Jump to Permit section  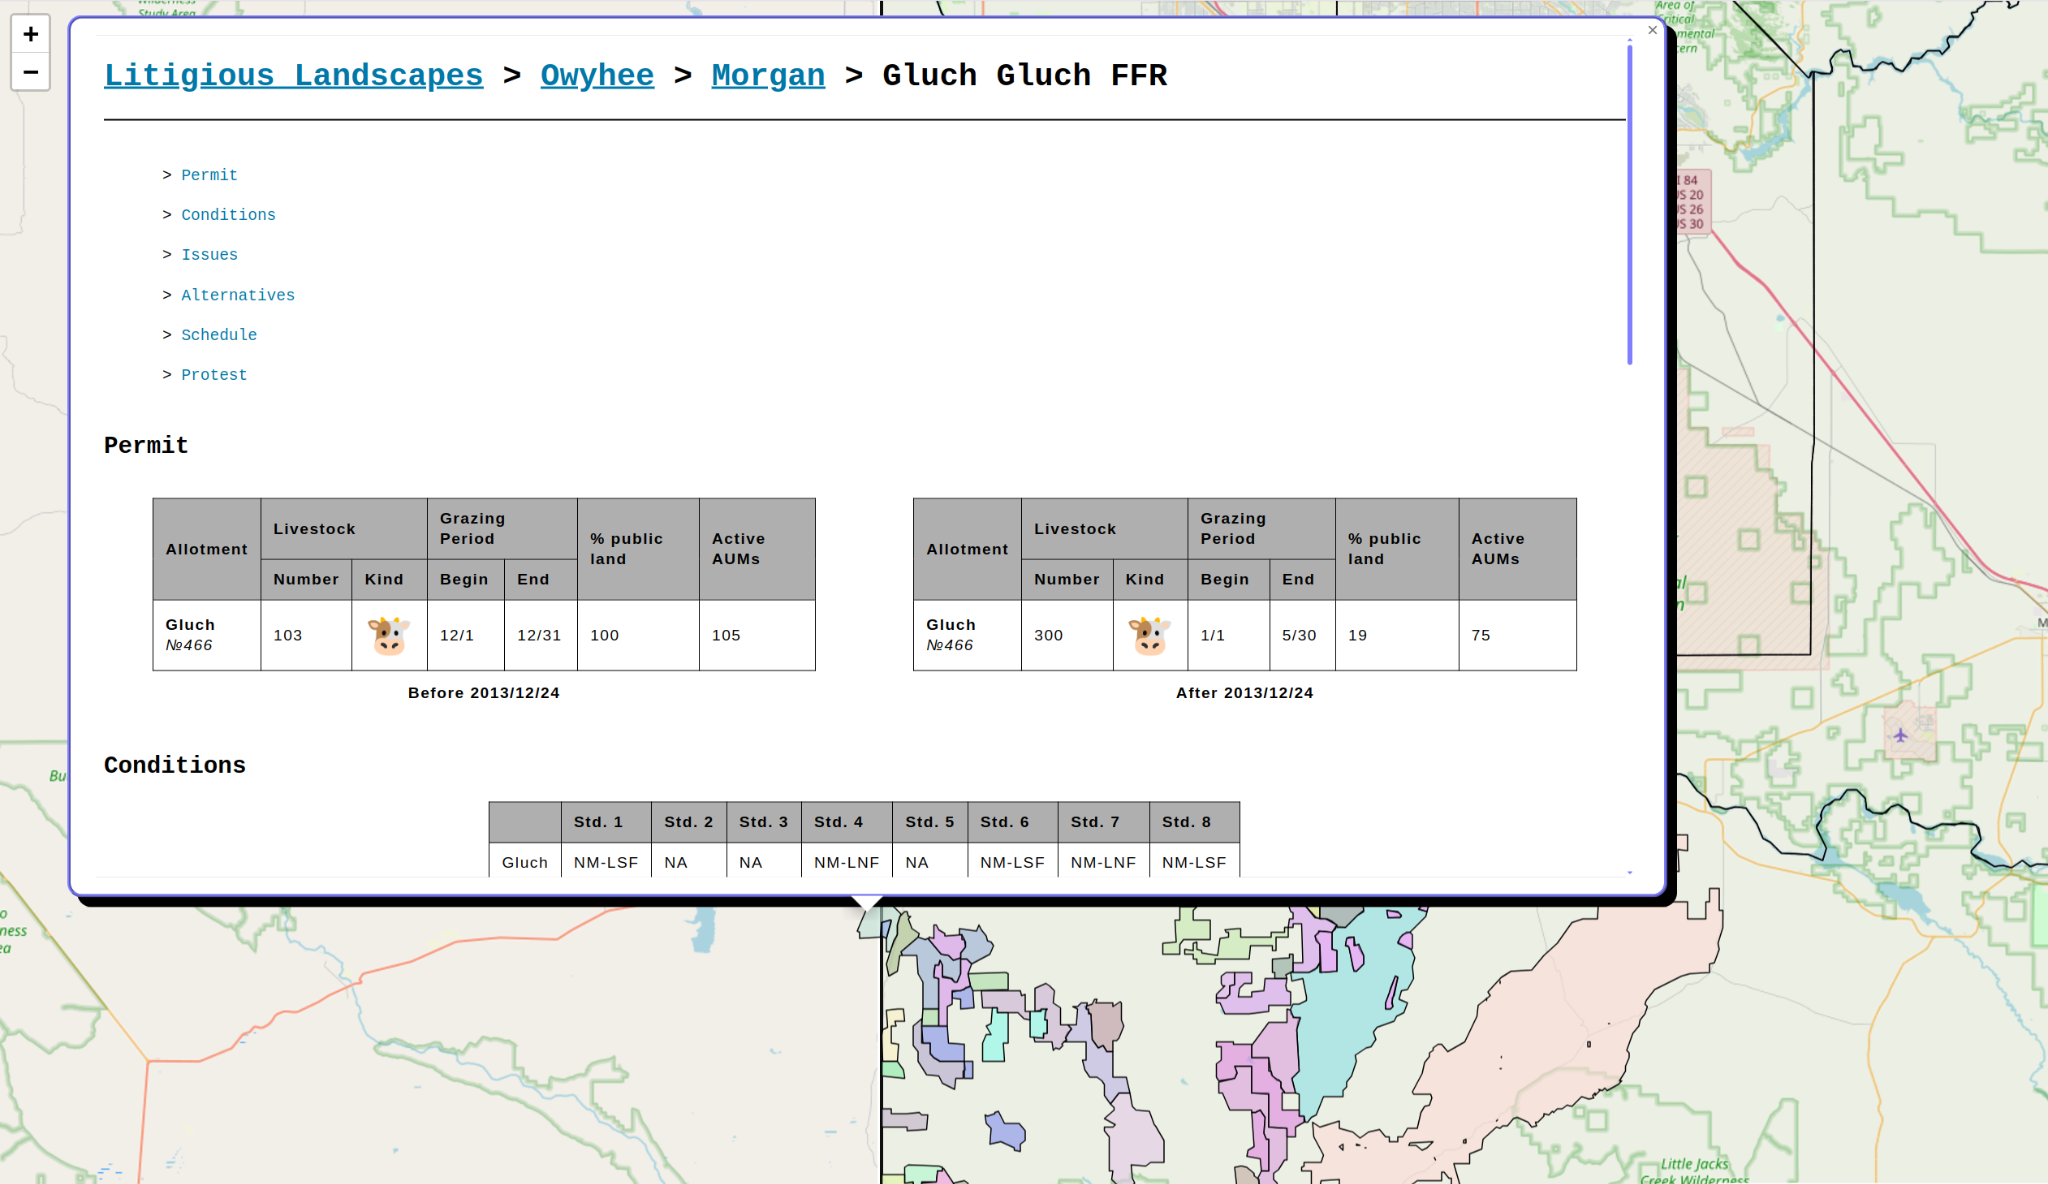click(209, 175)
